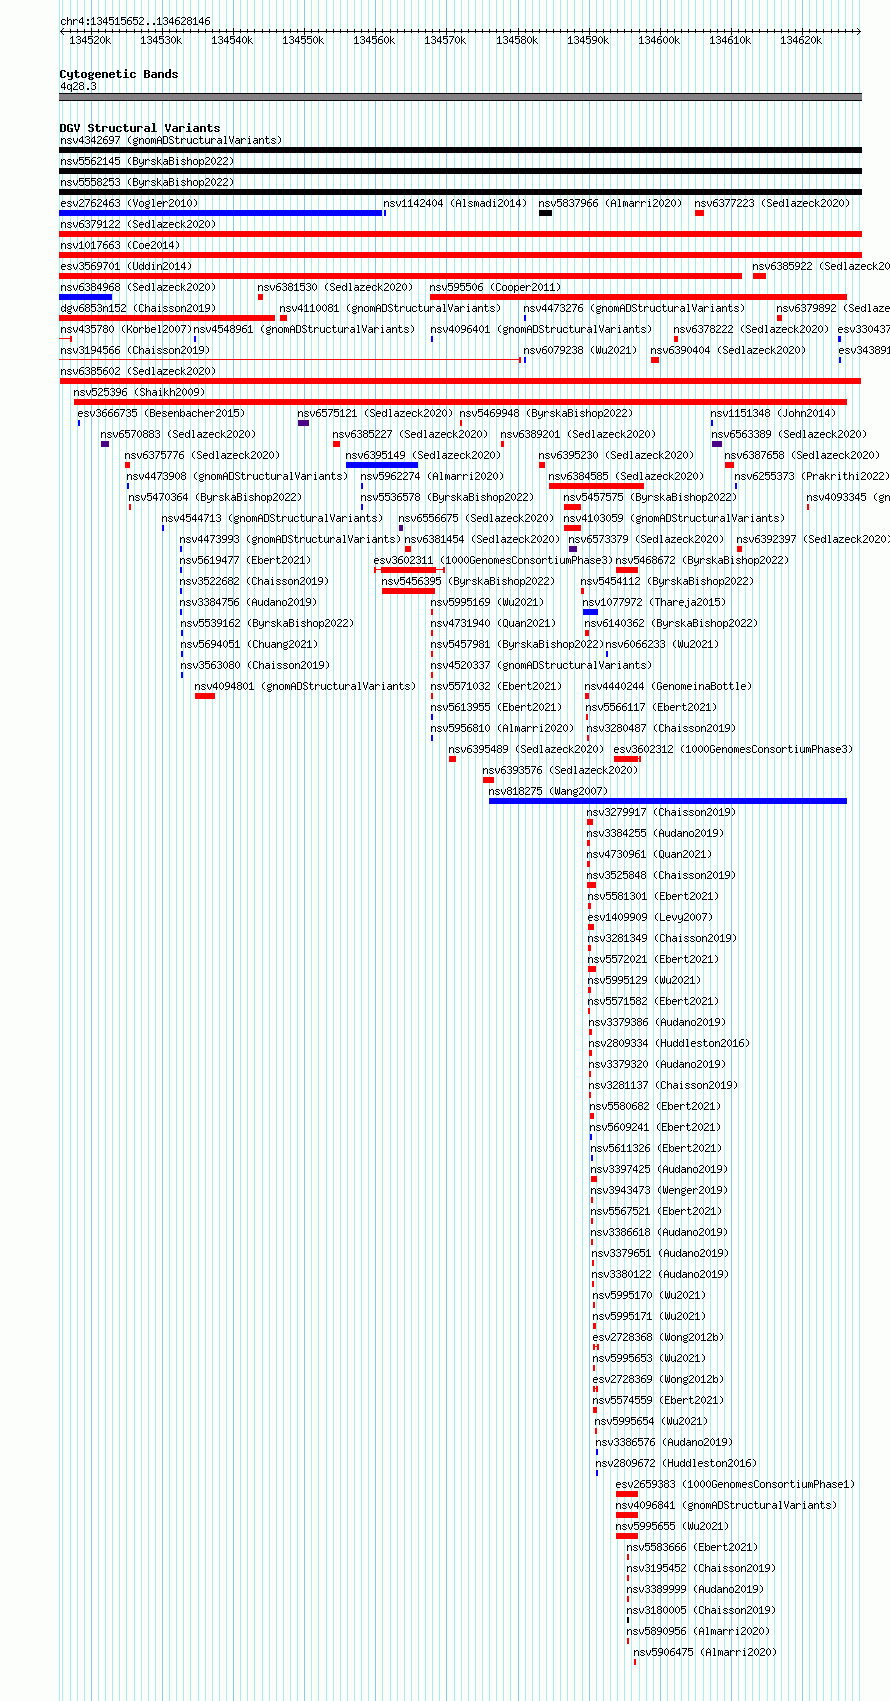Click the grey 4q28.3 cytogenetic band bar
Viewport: 890px width, 1701px height.
pyautogui.click(x=460, y=97)
